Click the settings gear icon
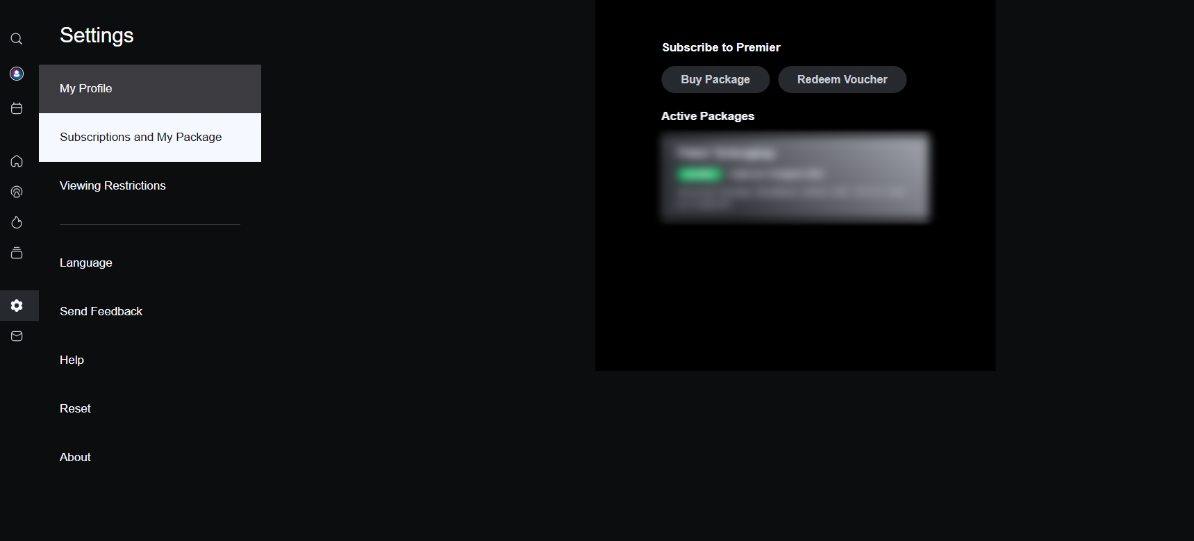Image resolution: width=1194 pixels, height=541 pixels. pyautogui.click(x=16, y=306)
